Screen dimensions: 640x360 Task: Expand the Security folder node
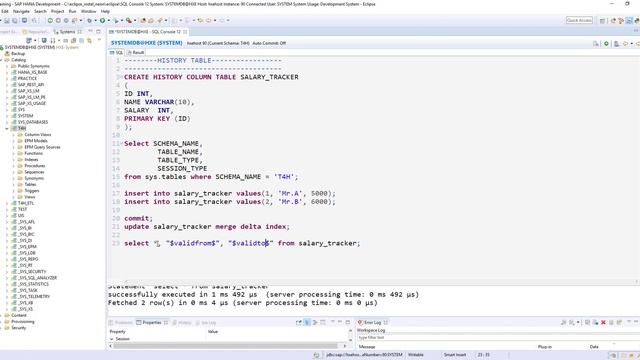pos(1,328)
